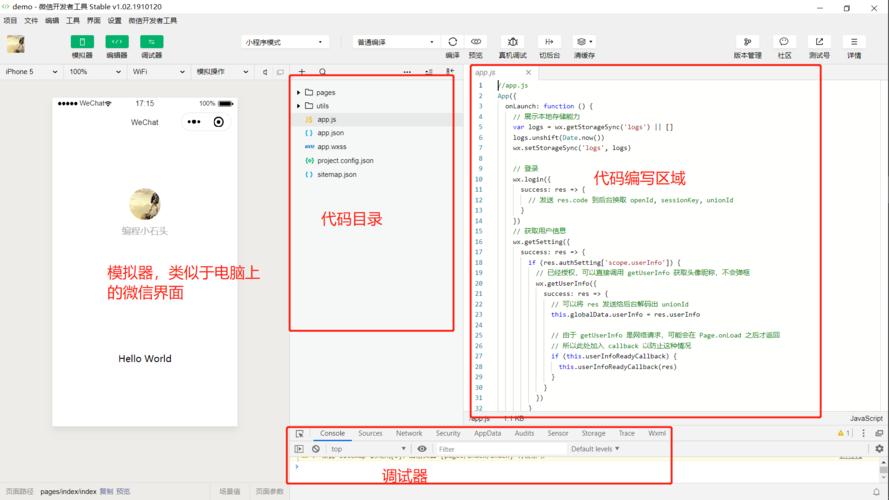Open the 界面 (Interface) menu
Viewport: 889px width, 500px height.
click(94, 20)
